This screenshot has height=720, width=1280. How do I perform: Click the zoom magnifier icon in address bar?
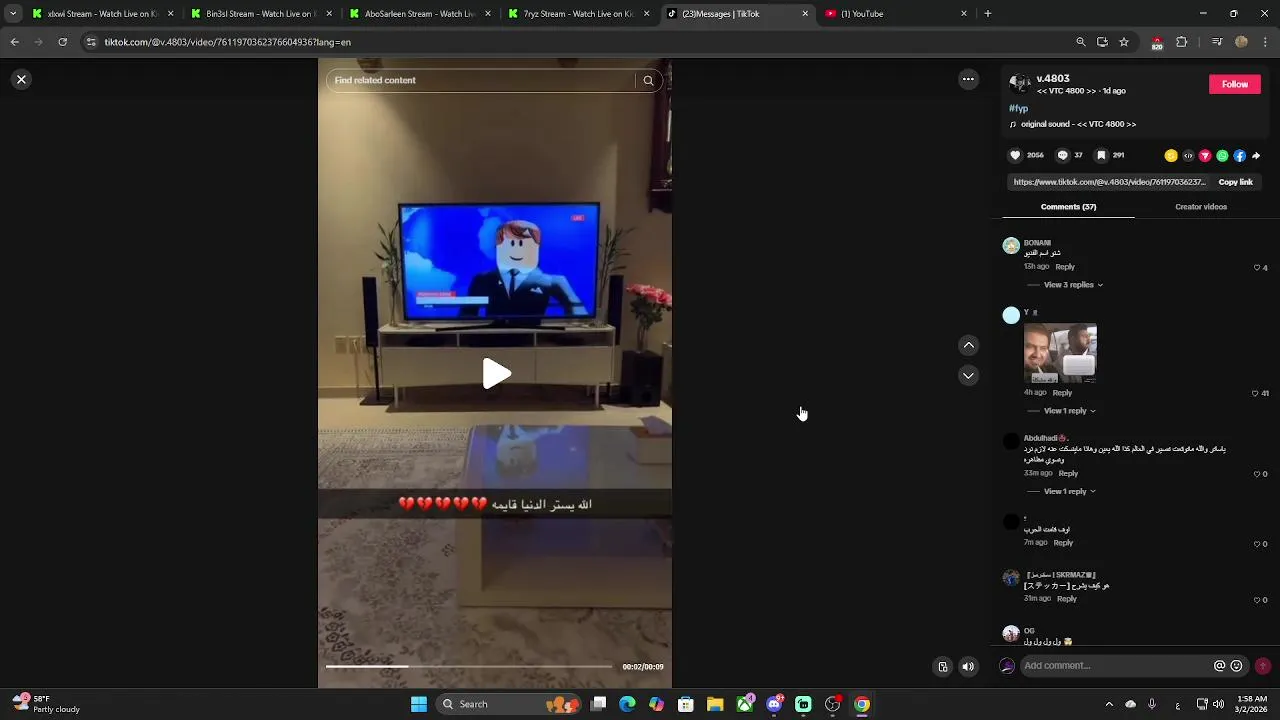[x=1080, y=42]
